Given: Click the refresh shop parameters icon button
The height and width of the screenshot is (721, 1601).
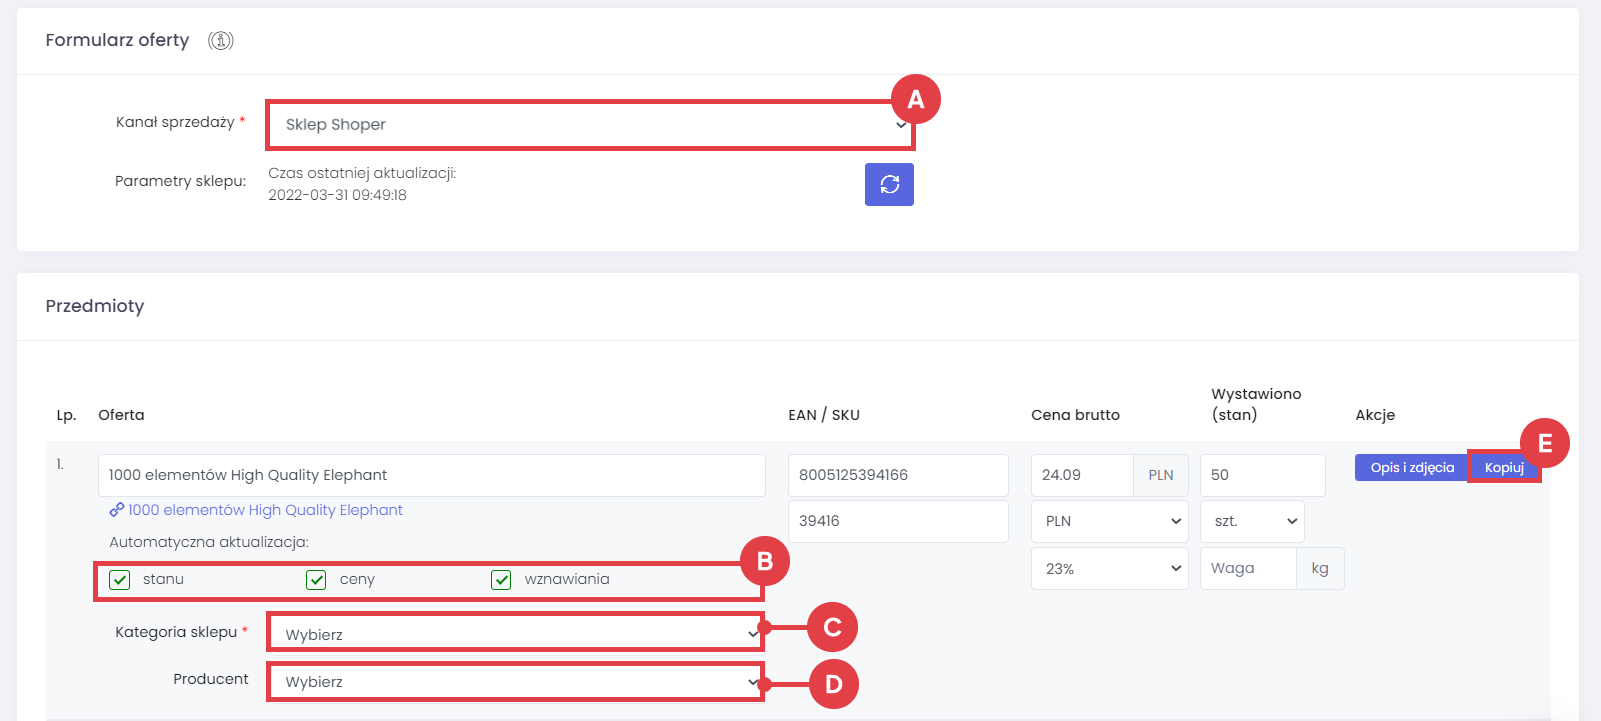Looking at the screenshot, I should point(889,184).
